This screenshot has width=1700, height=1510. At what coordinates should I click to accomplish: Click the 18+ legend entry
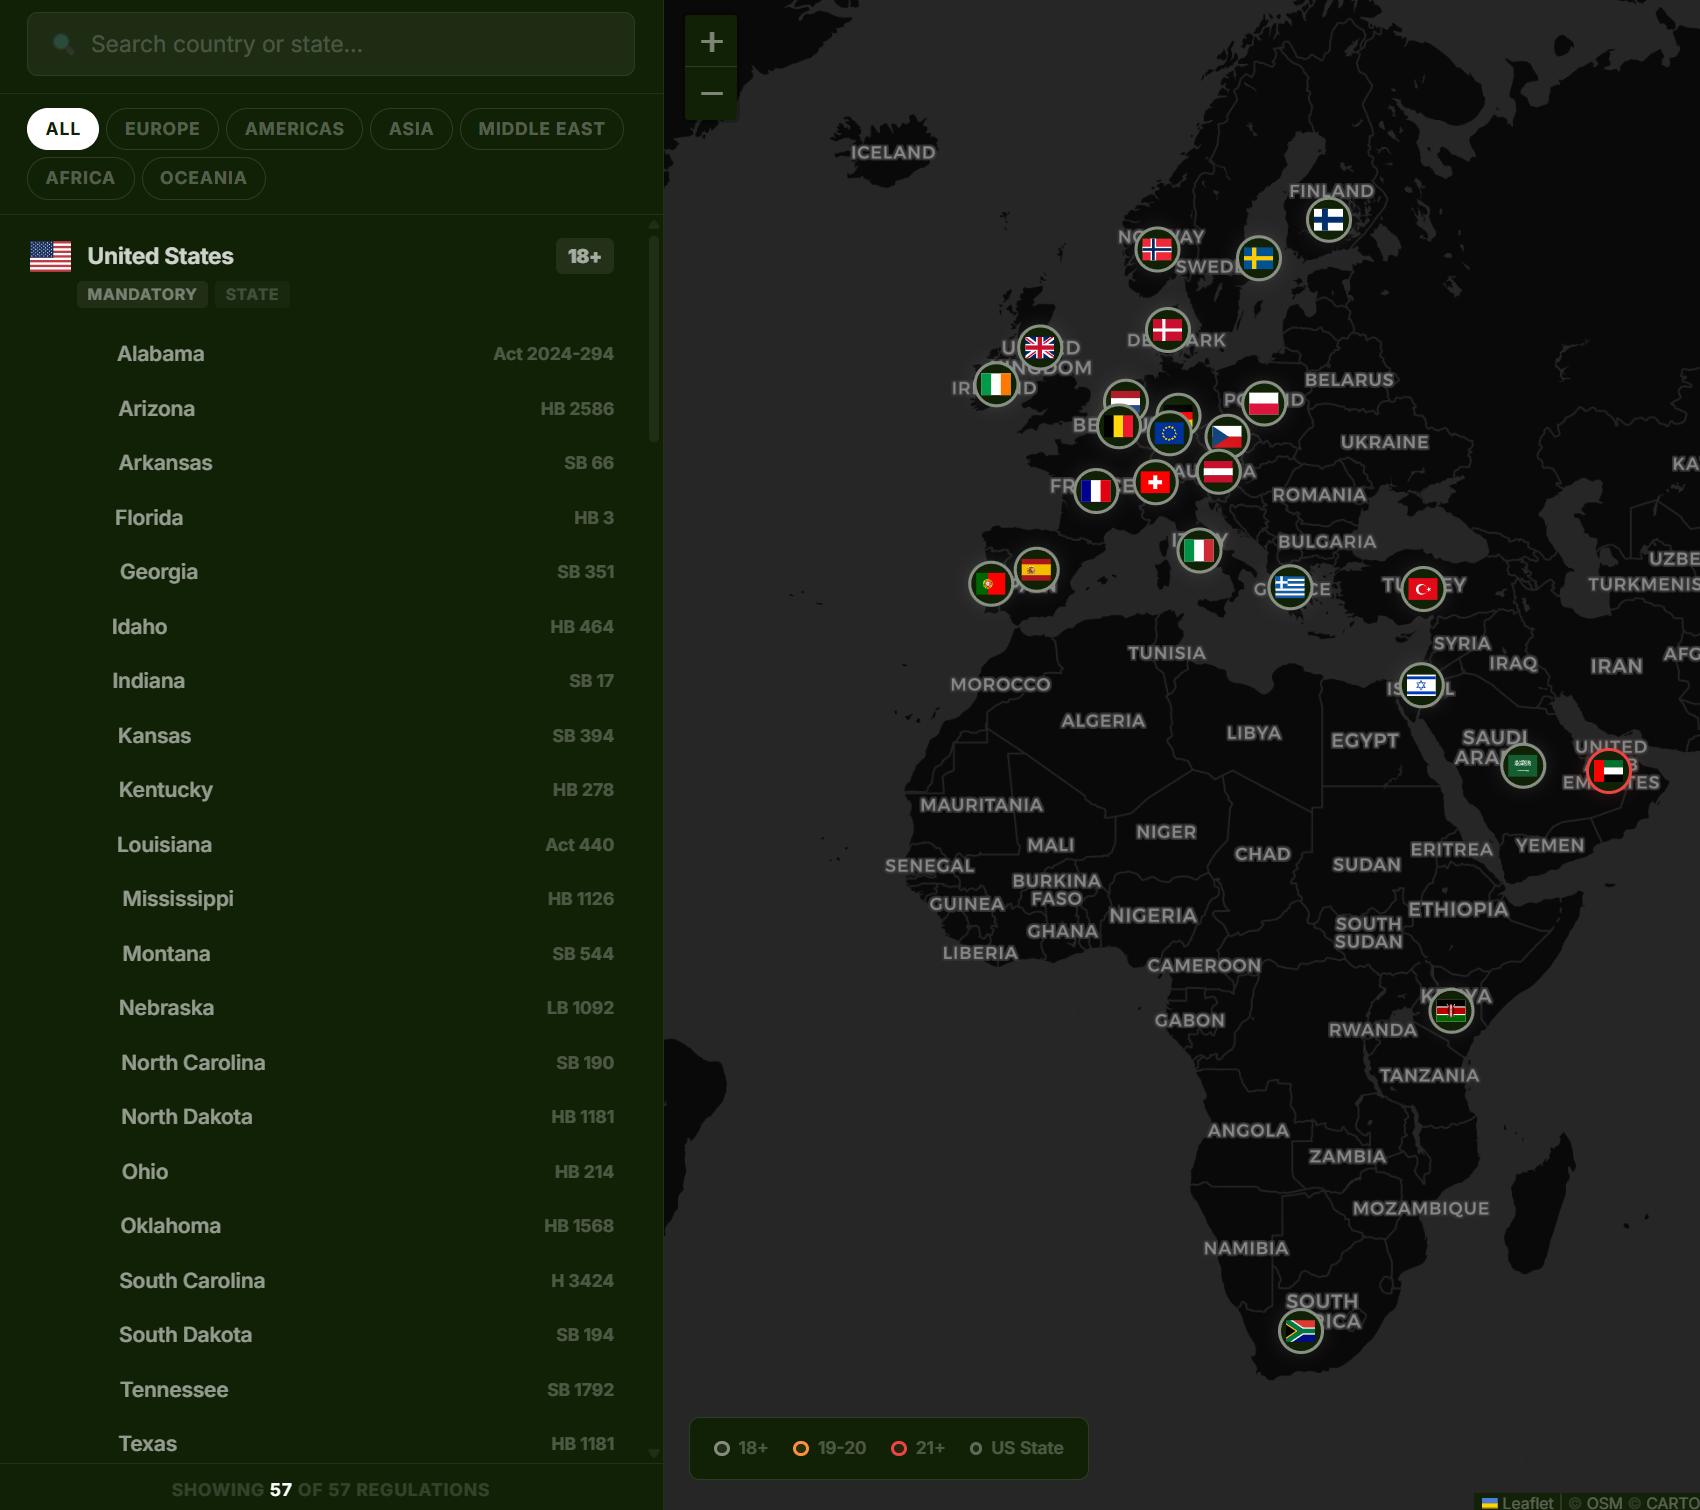coord(741,1448)
